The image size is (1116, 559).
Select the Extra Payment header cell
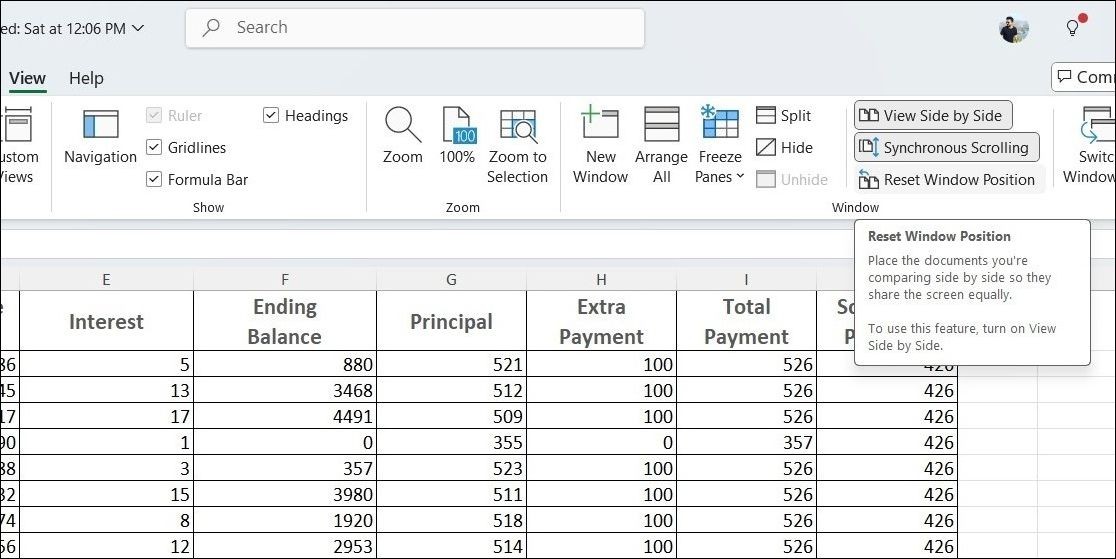pos(601,321)
